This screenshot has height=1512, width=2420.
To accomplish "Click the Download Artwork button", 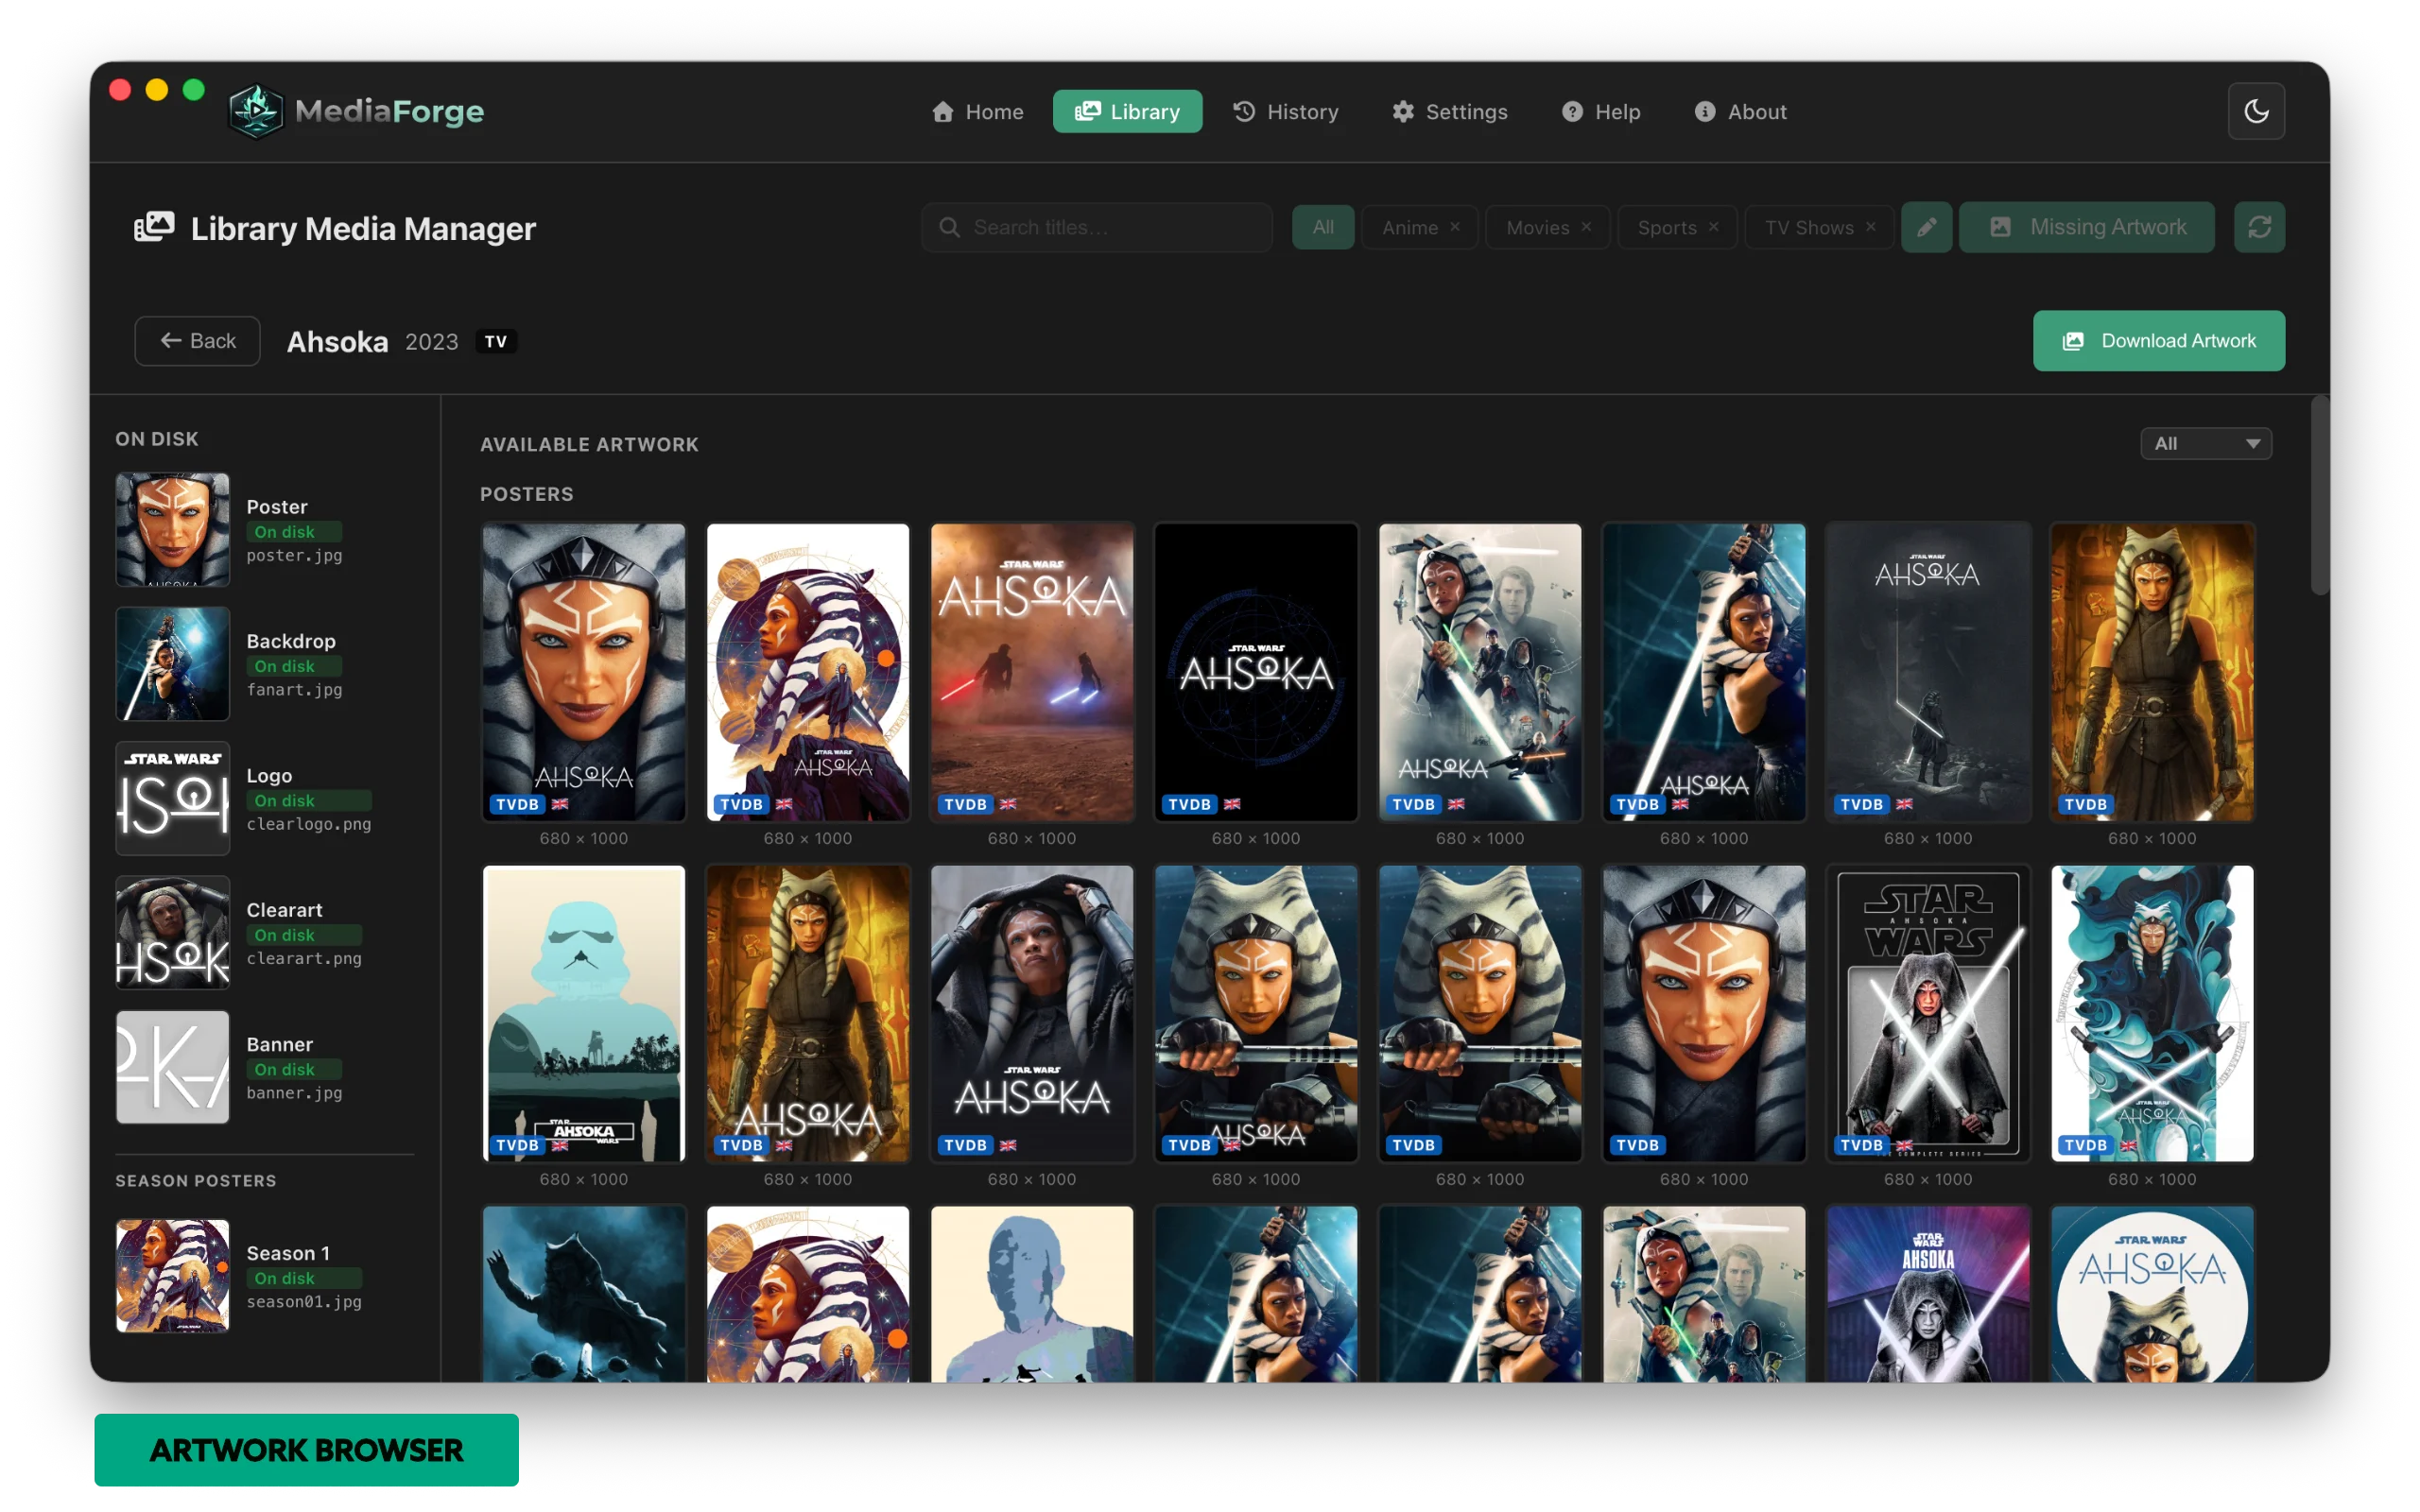I will click(2158, 341).
